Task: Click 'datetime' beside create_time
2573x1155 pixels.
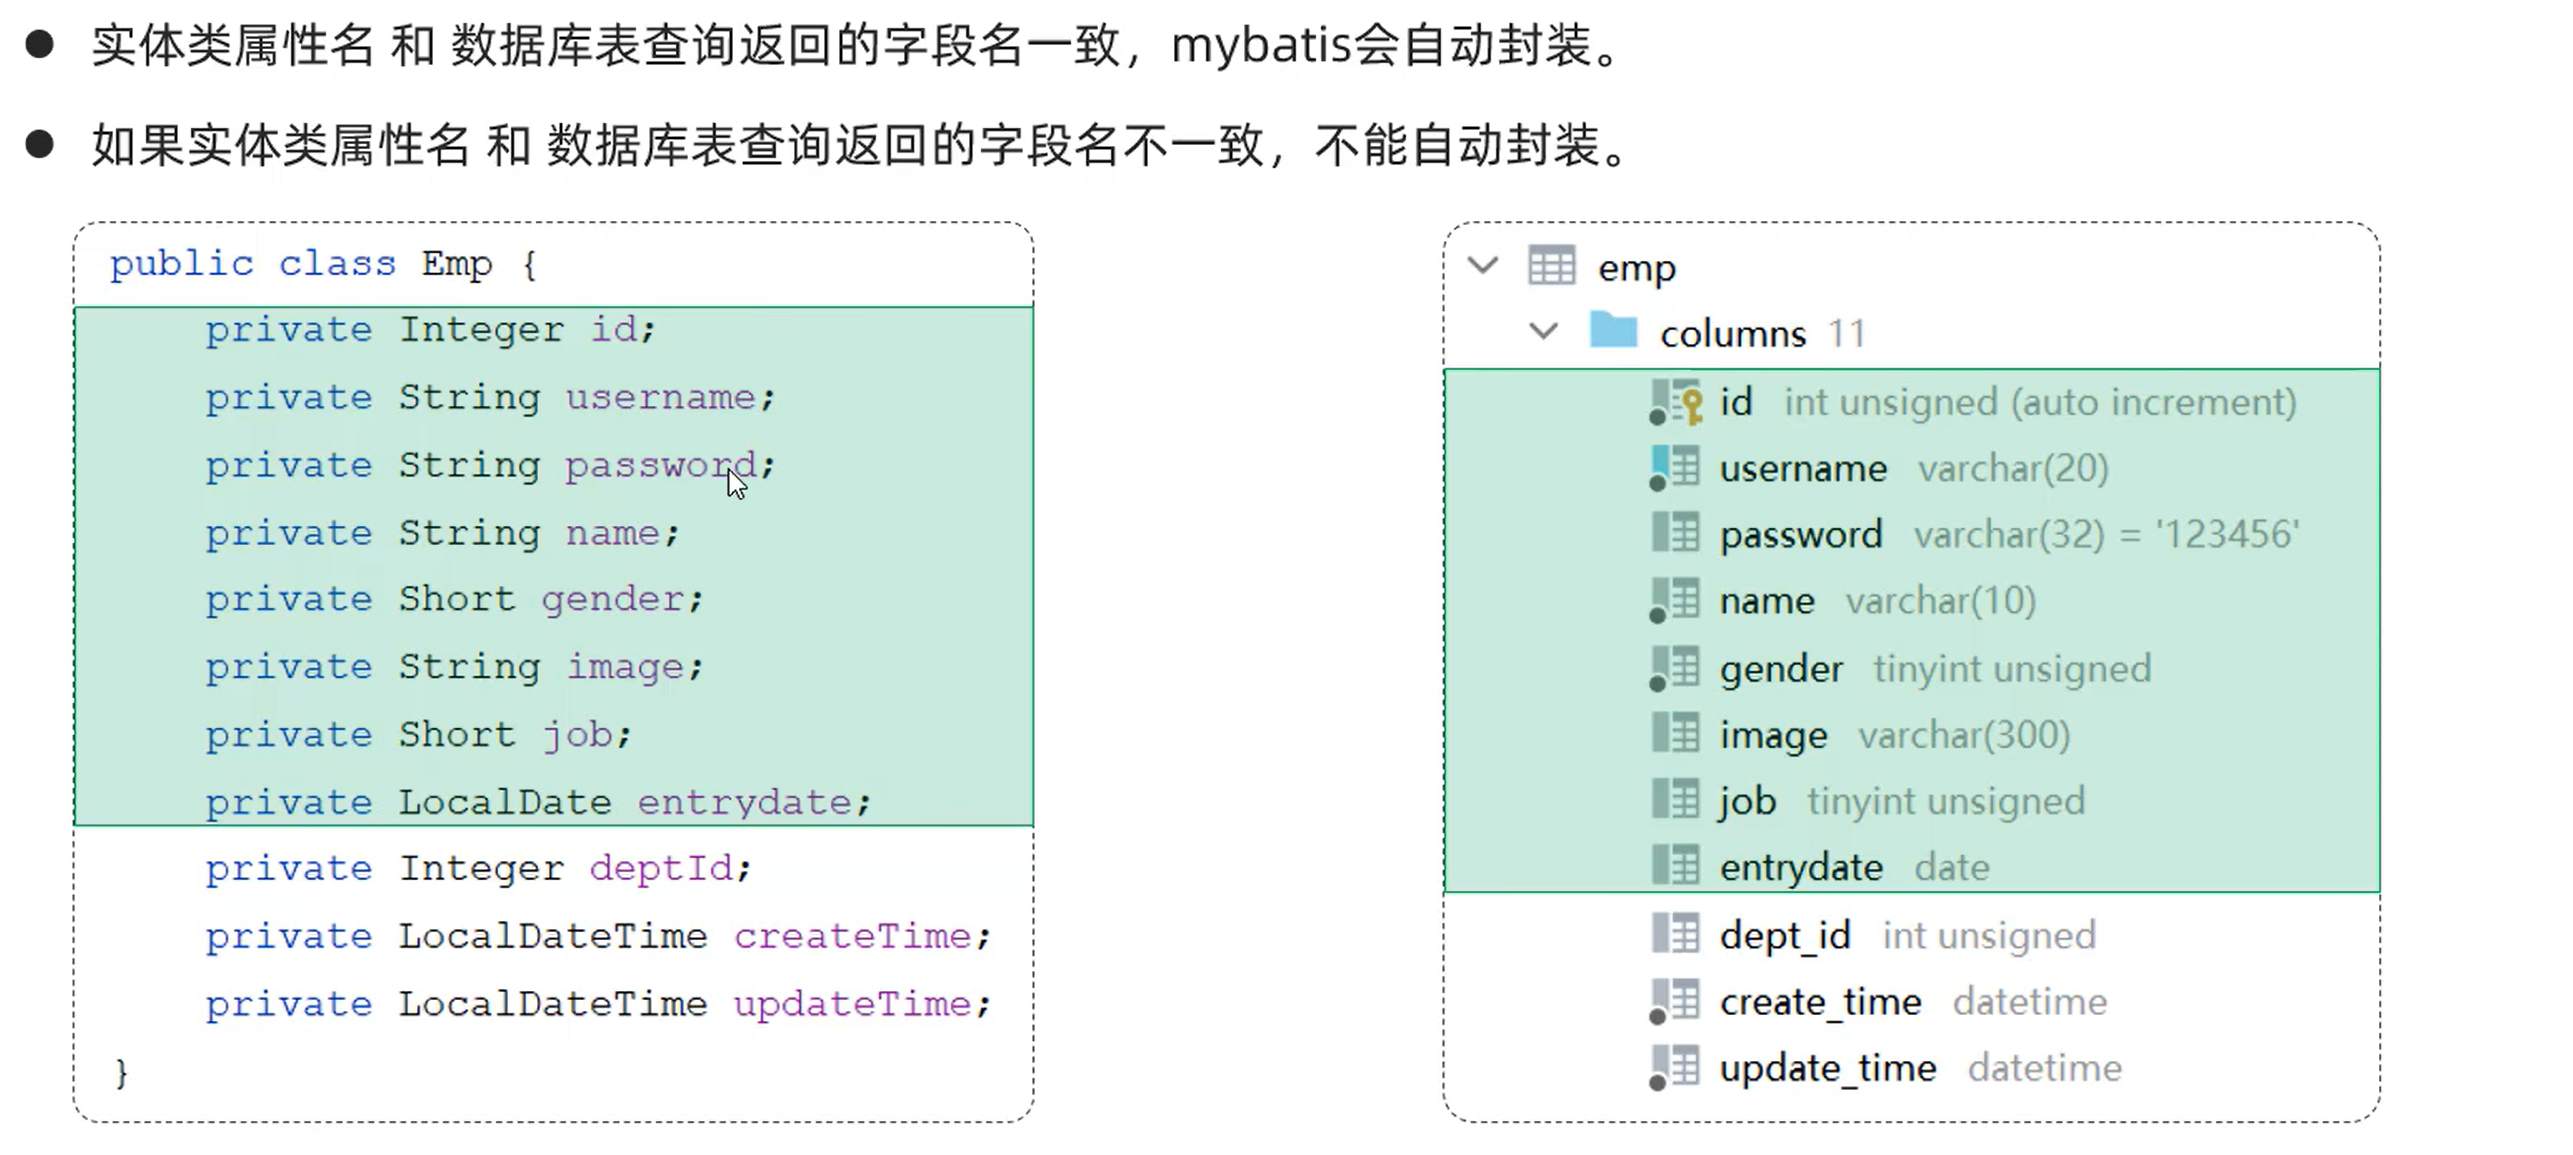Action: (x=2029, y=1001)
